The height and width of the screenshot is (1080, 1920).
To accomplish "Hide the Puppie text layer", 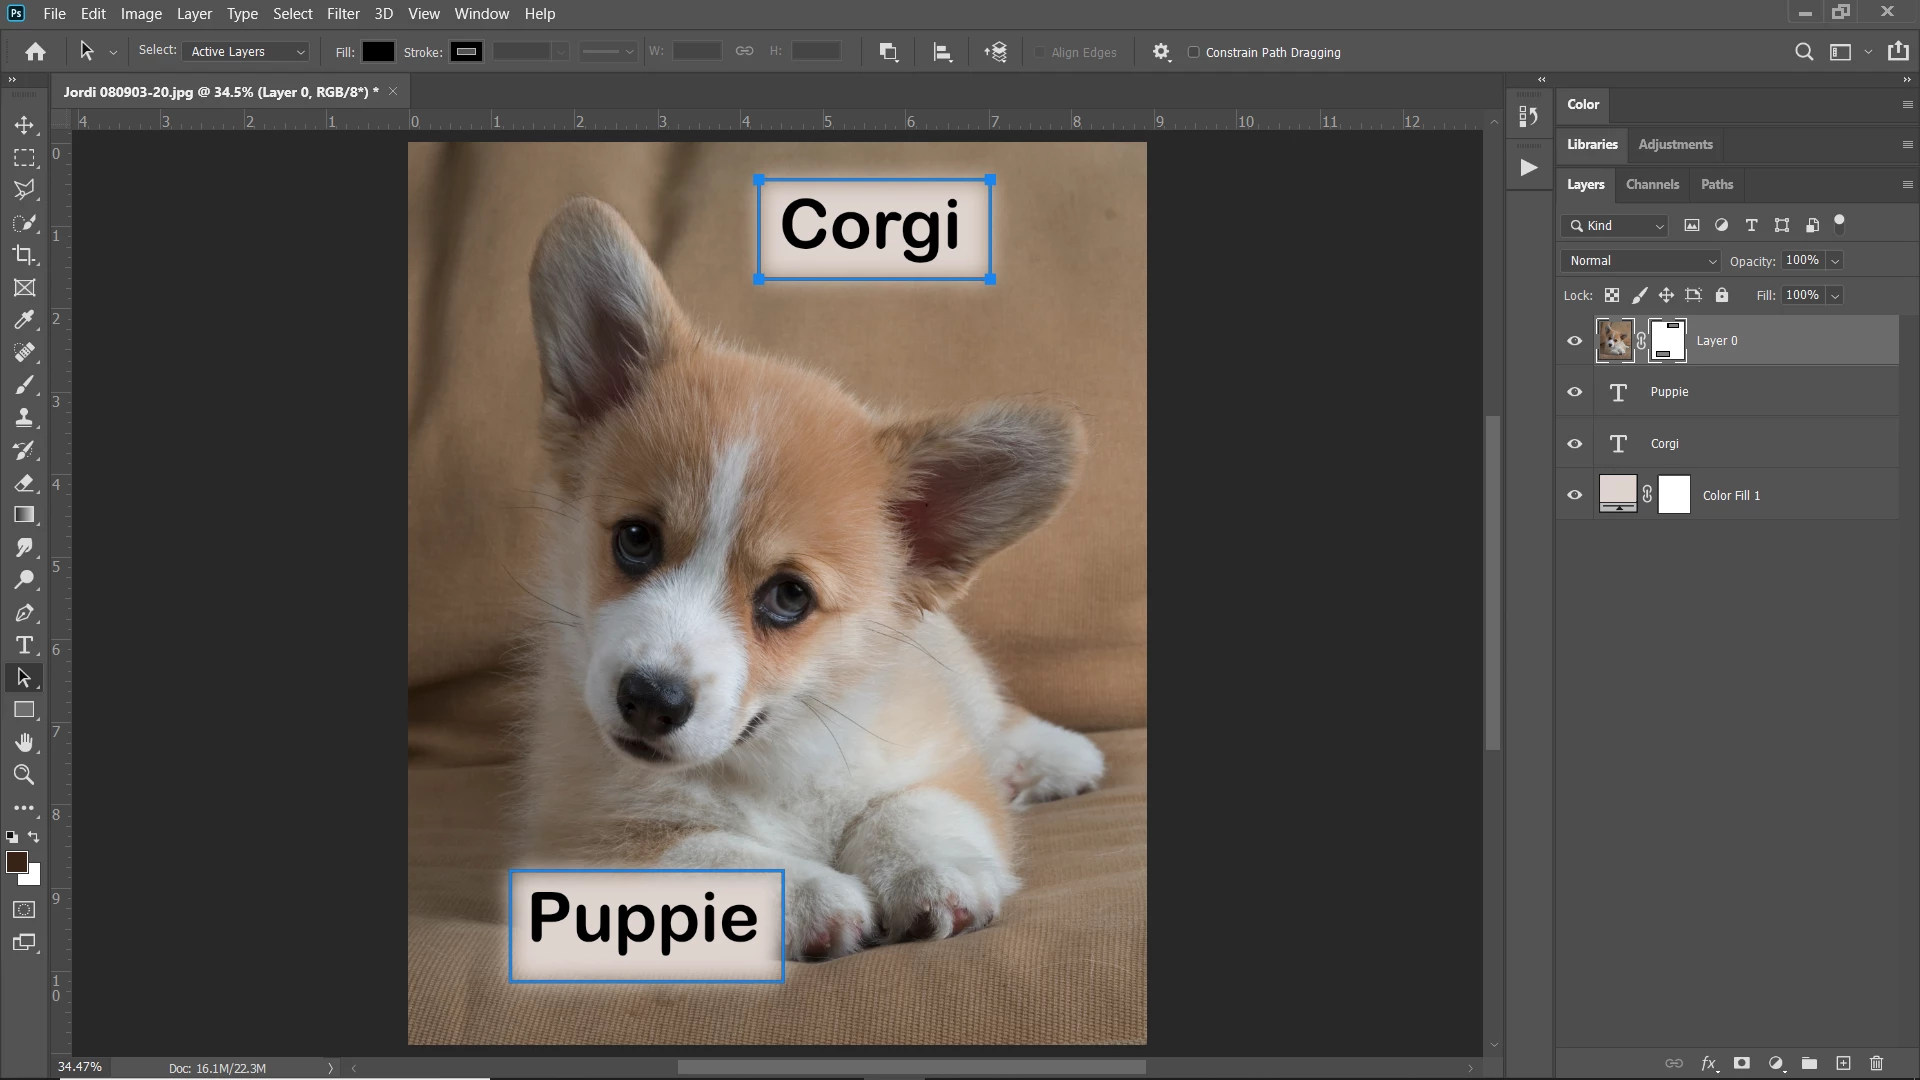I will (1574, 392).
